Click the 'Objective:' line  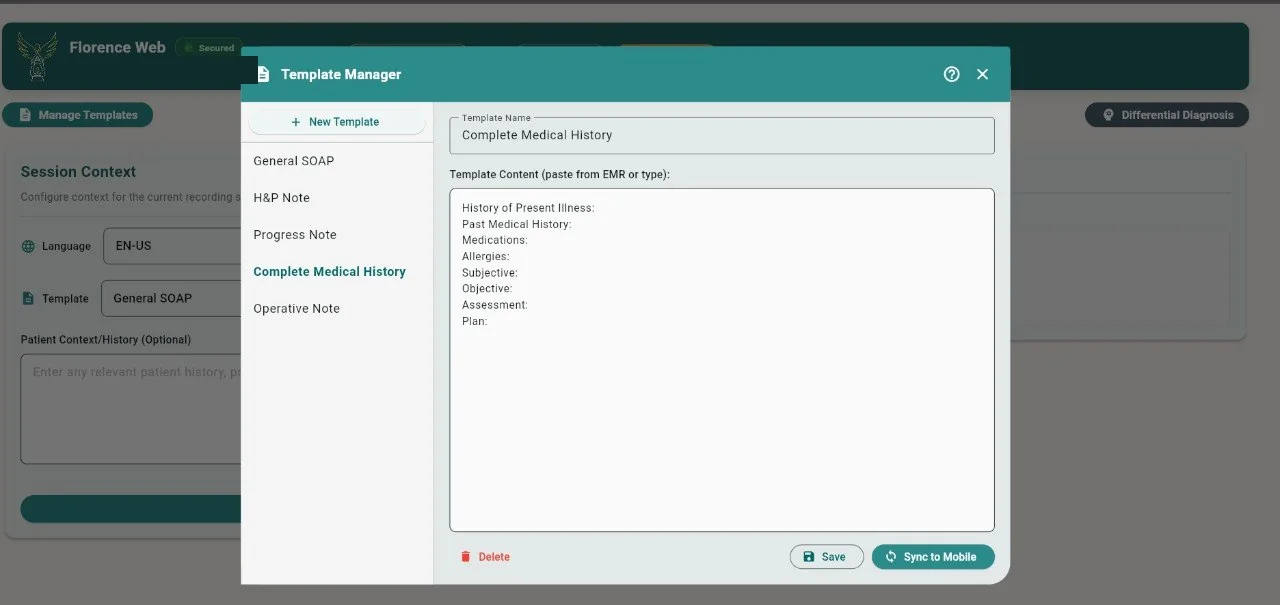click(x=487, y=289)
